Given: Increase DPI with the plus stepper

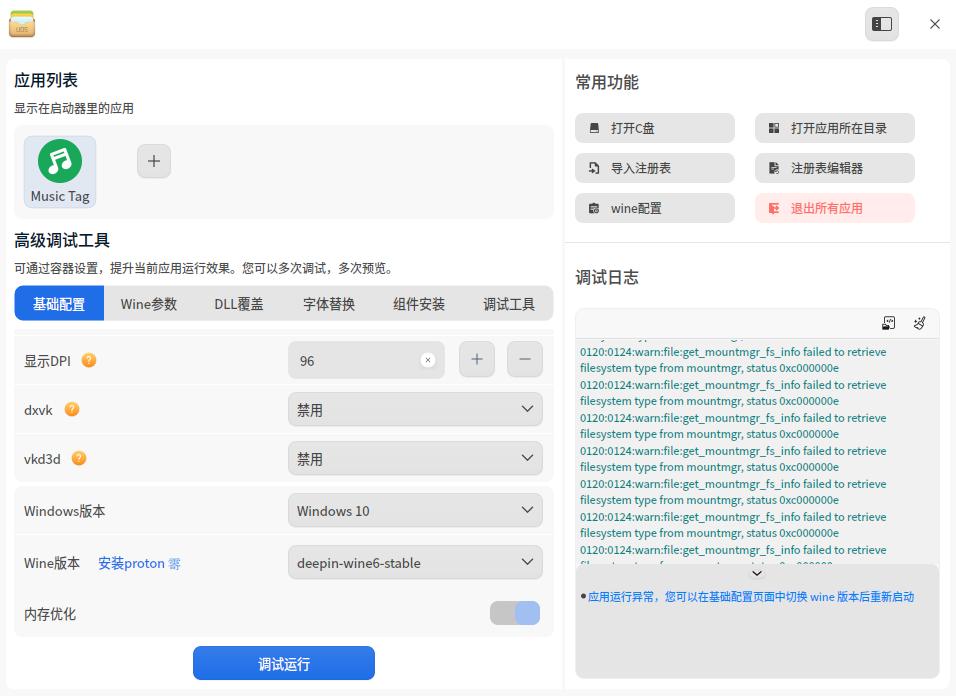Looking at the screenshot, I should (x=477, y=360).
